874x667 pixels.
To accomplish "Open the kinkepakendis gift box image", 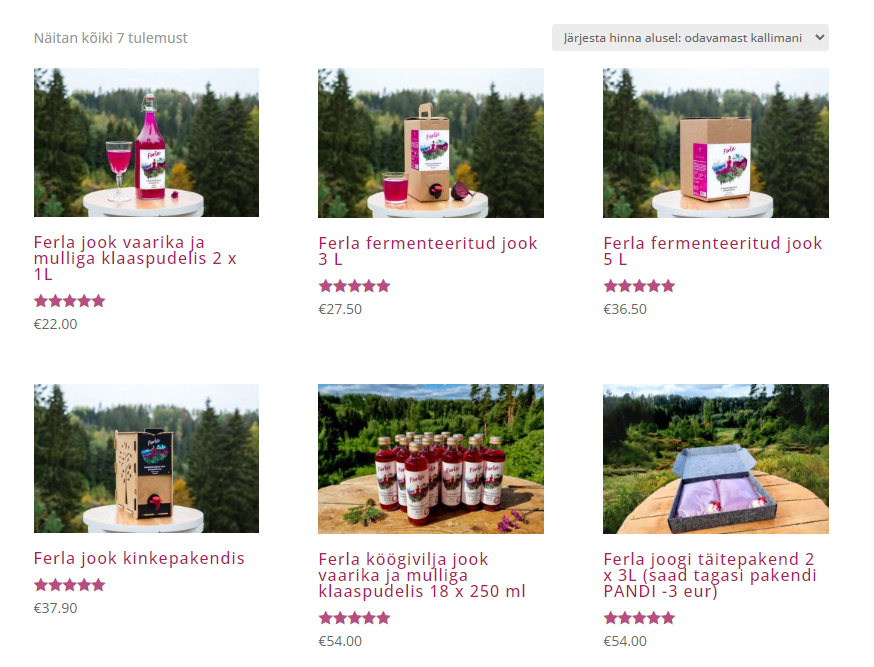I will [146, 459].
